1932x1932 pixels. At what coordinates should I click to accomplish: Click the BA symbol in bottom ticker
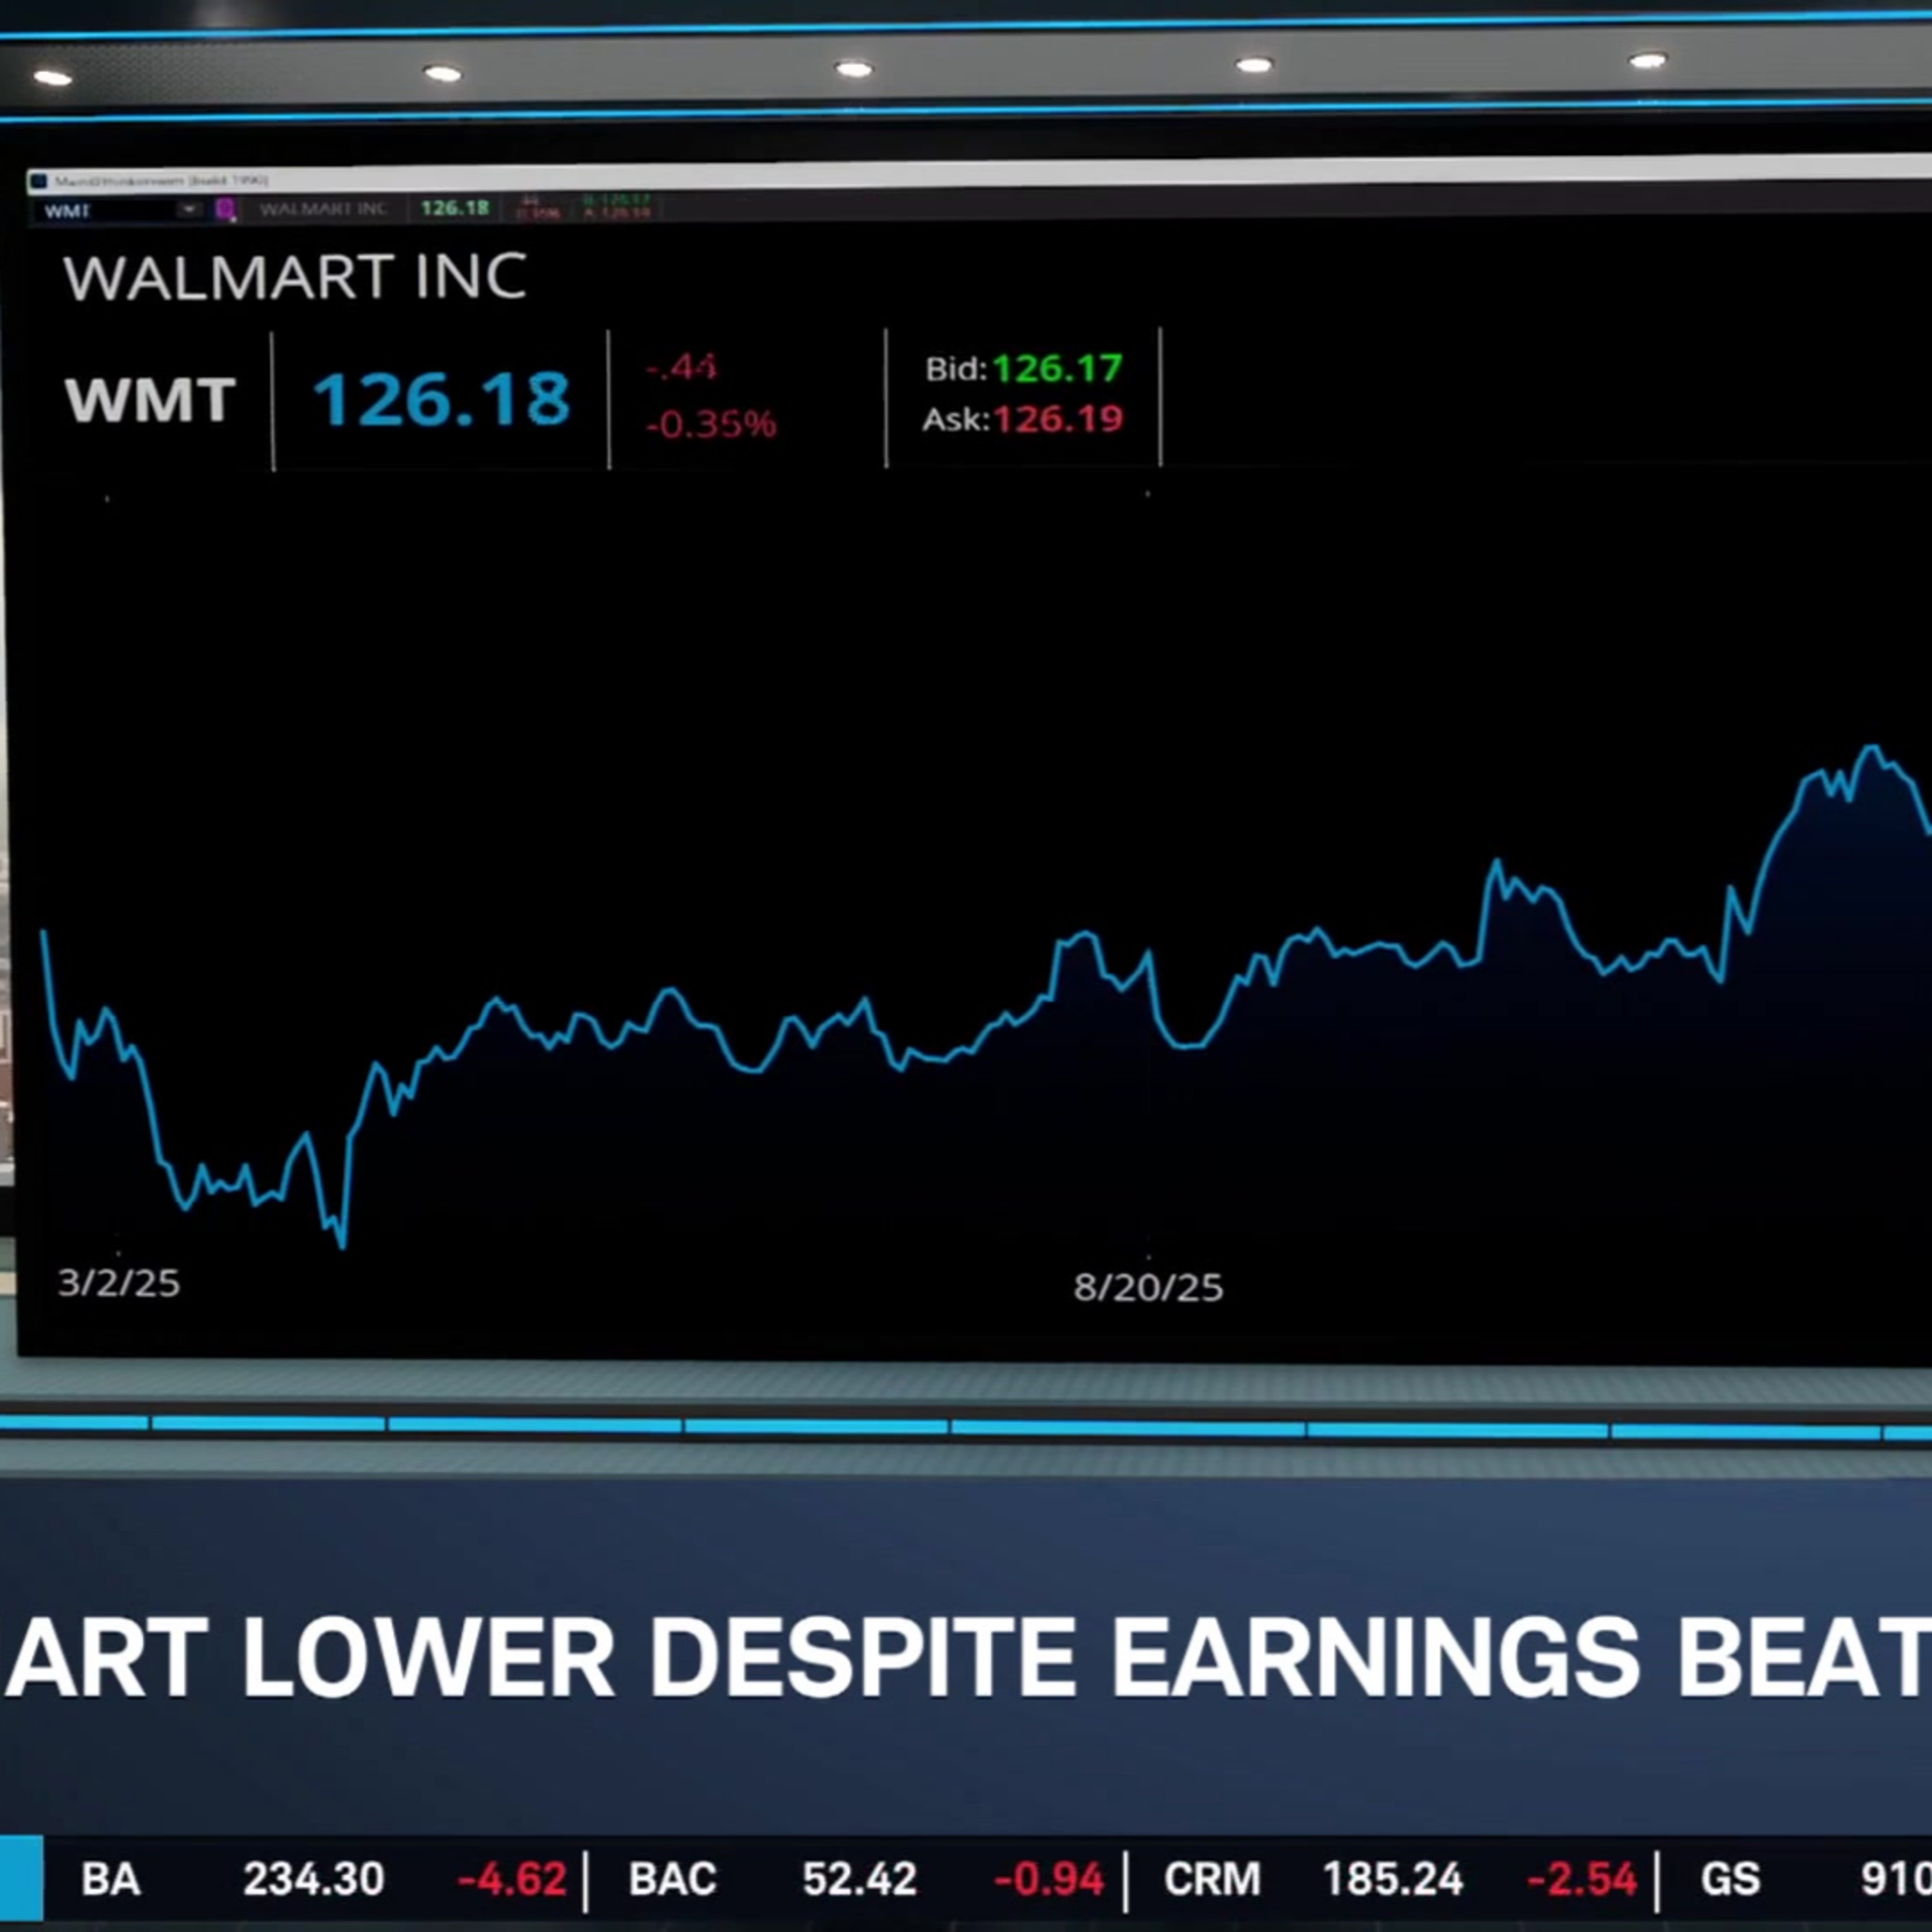point(110,1879)
